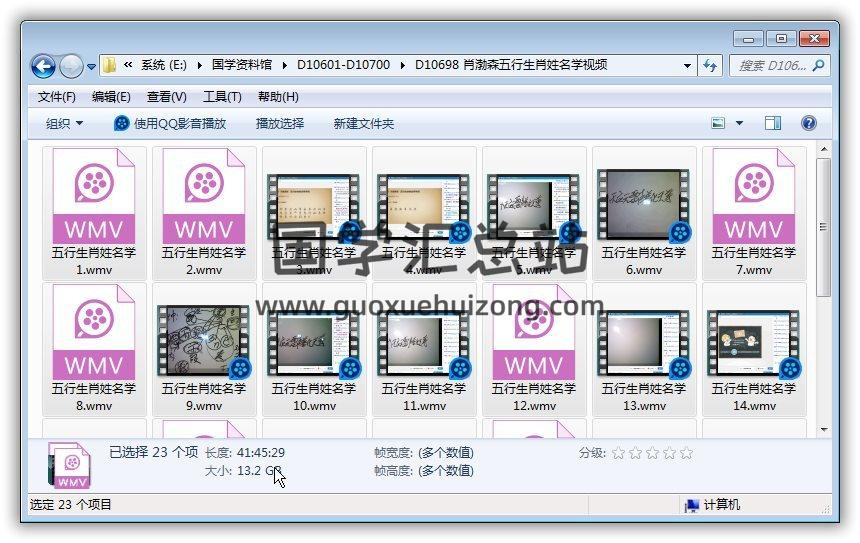Close the Explorer window
Screen dimensions: 860x543
click(814, 38)
